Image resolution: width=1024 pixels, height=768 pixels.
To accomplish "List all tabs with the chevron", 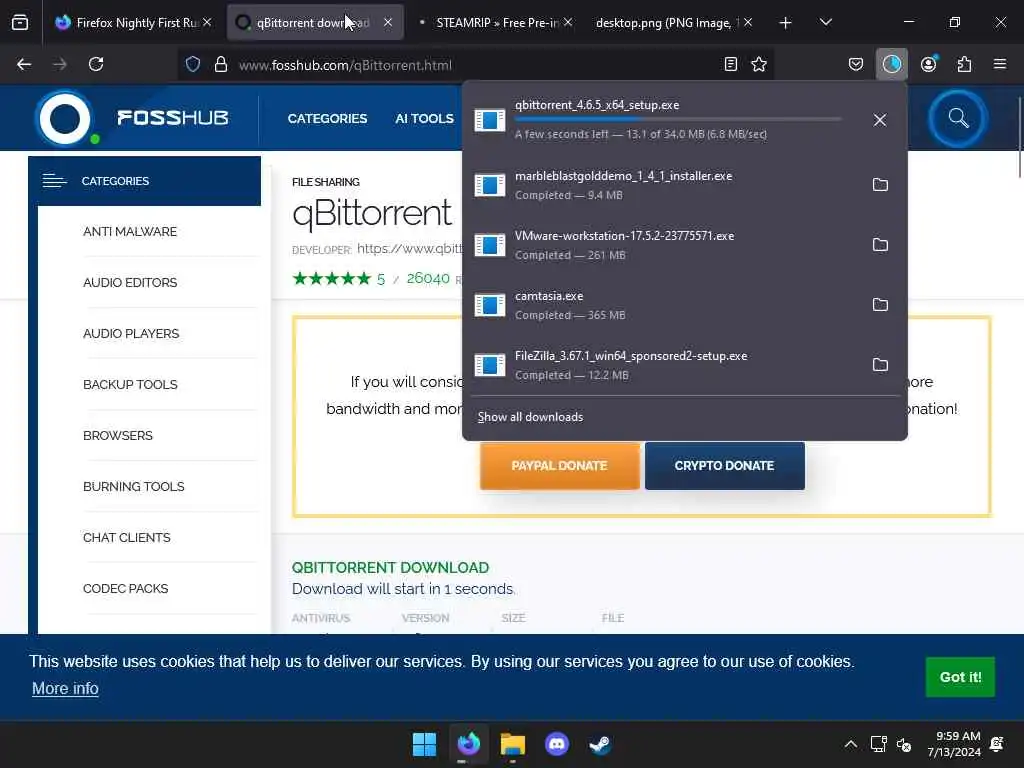I will click(x=825, y=22).
